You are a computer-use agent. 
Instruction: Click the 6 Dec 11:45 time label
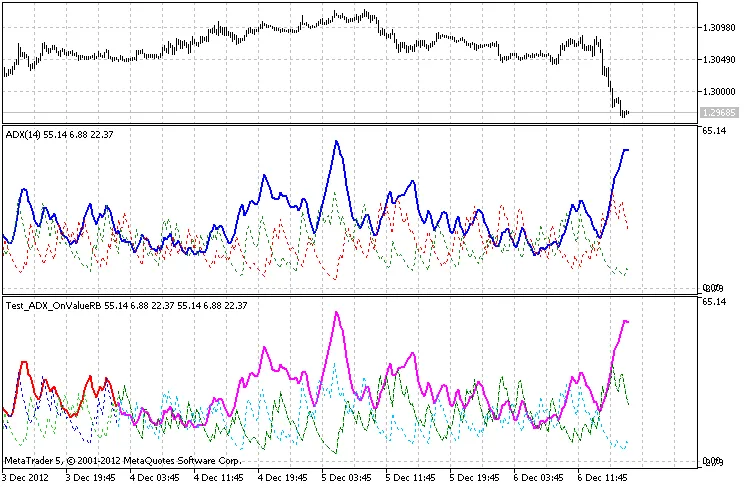(605, 478)
